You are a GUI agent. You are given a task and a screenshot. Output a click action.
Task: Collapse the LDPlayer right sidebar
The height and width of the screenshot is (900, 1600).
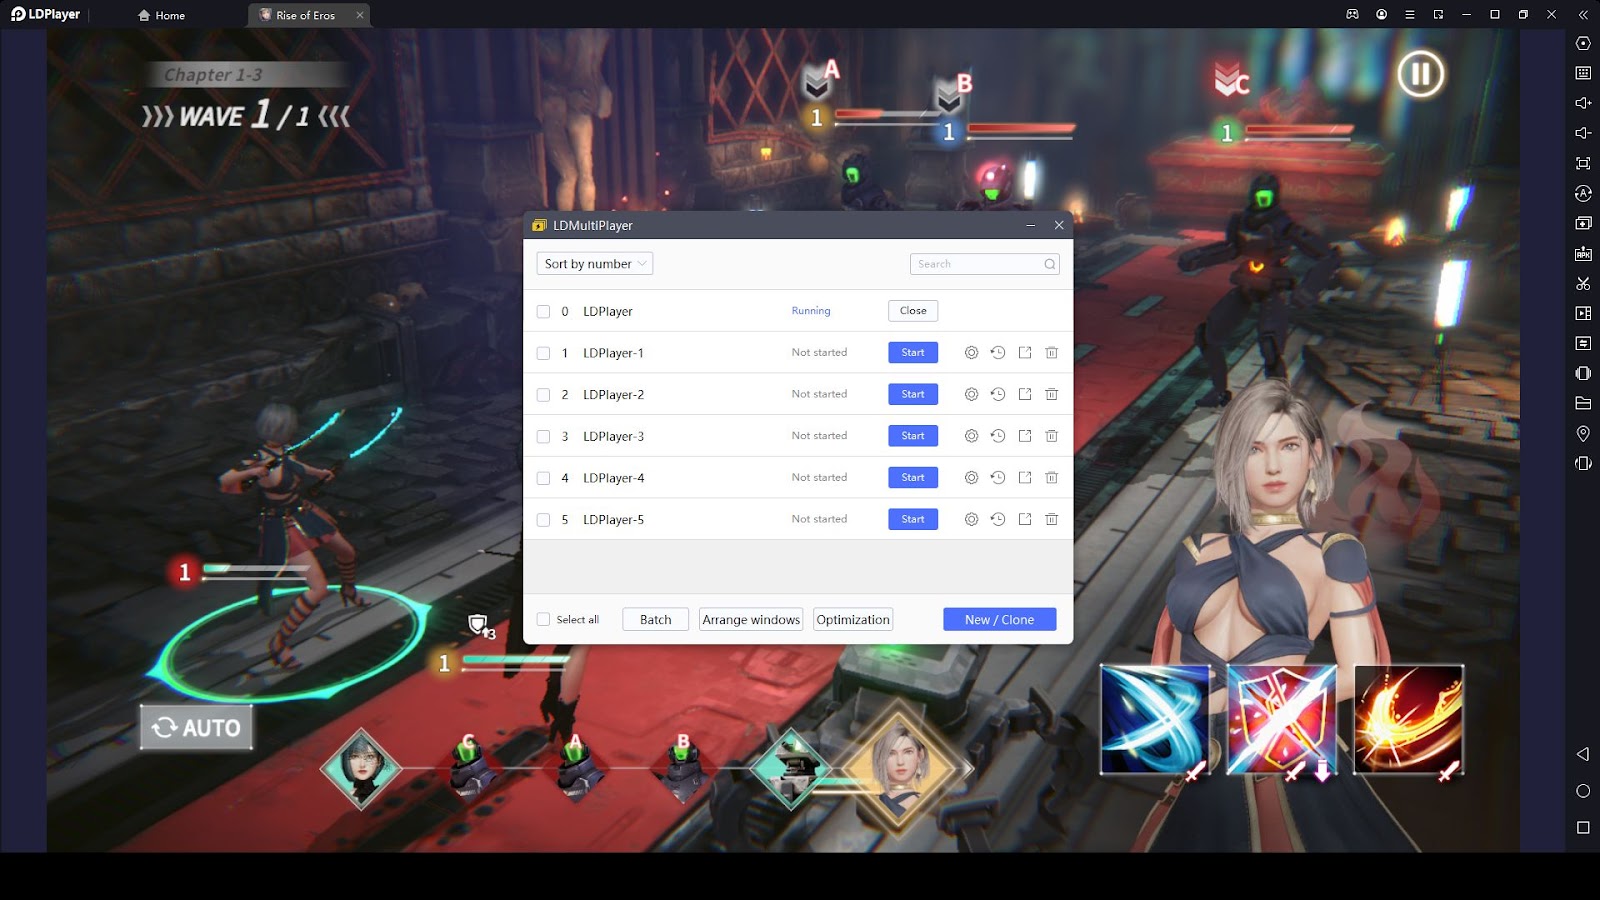(x=1583, y=15)
